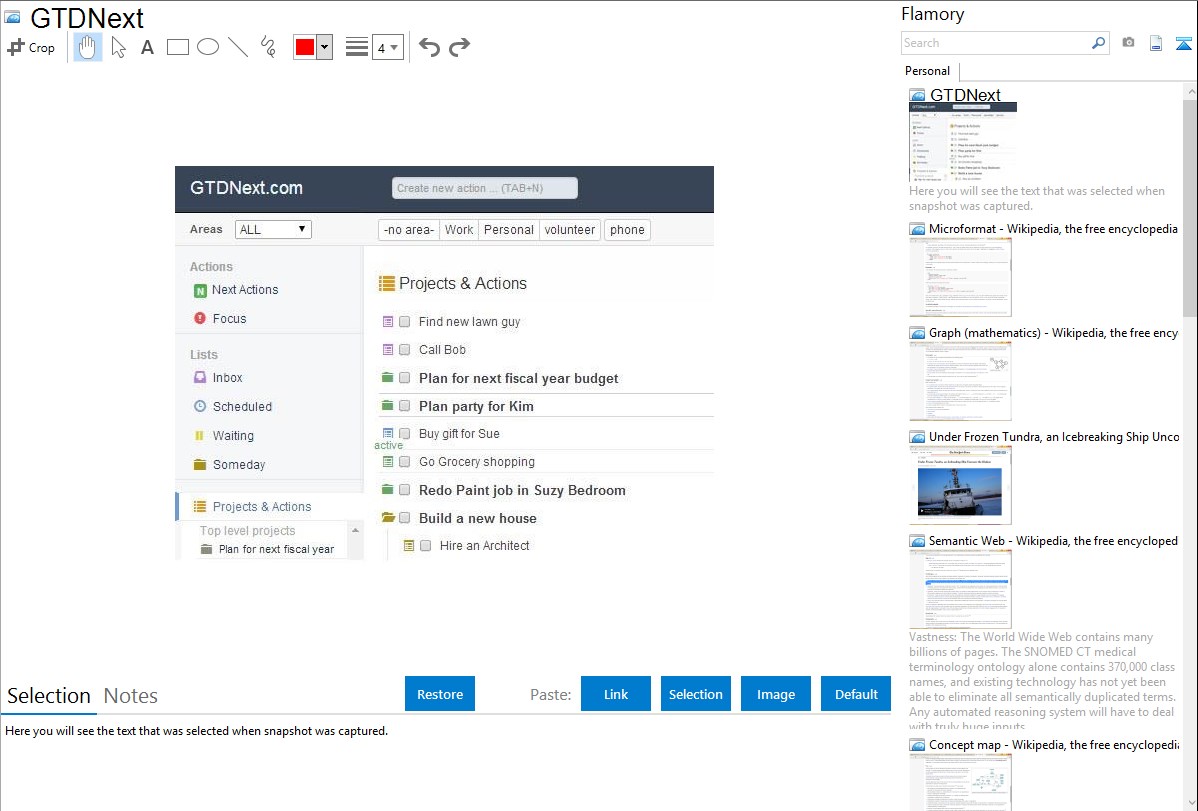Click the green Next Actions icon
The height and width of the screenshot is (811, 1198).
click(x=200, y=290)
